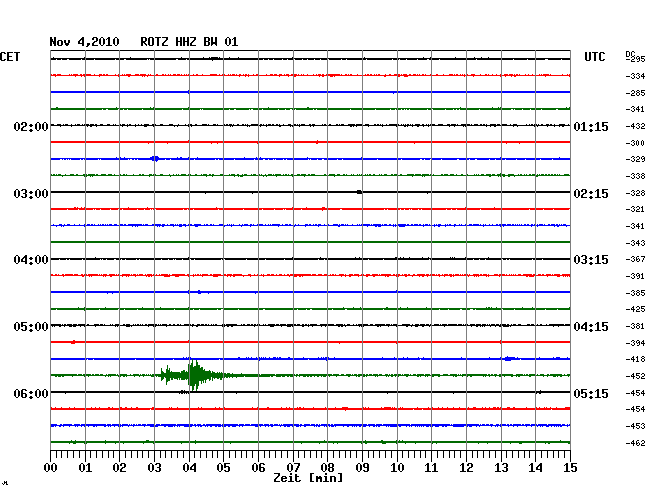Select the "CET" time zone label
Screen dimensions: 650x494
[10, 57]
